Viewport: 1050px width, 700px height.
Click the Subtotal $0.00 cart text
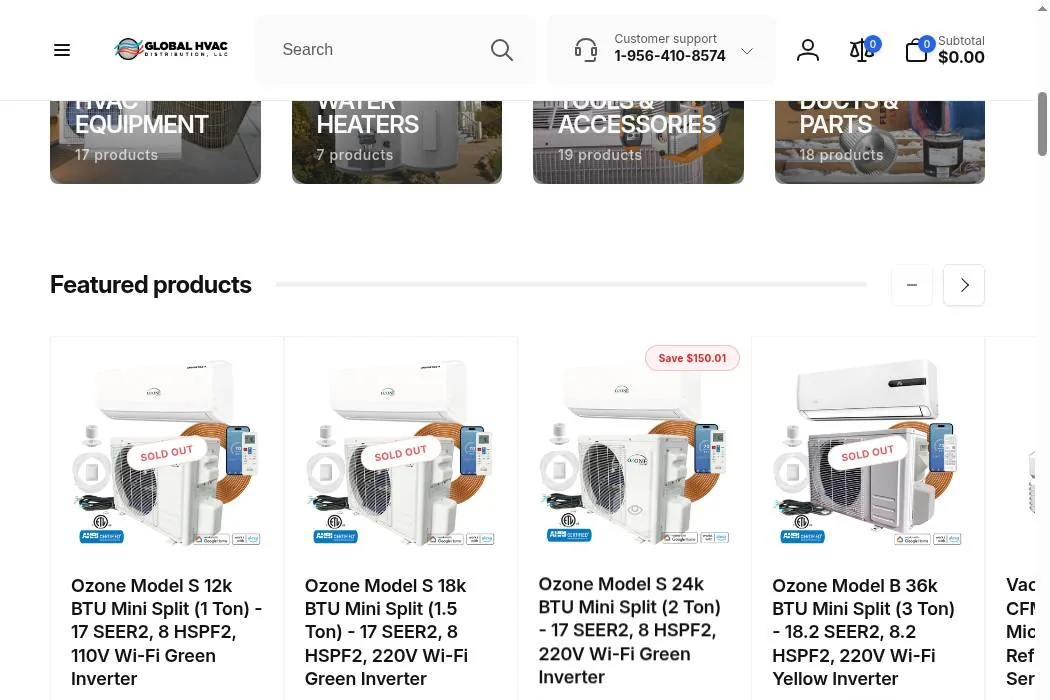pos(961,50)
